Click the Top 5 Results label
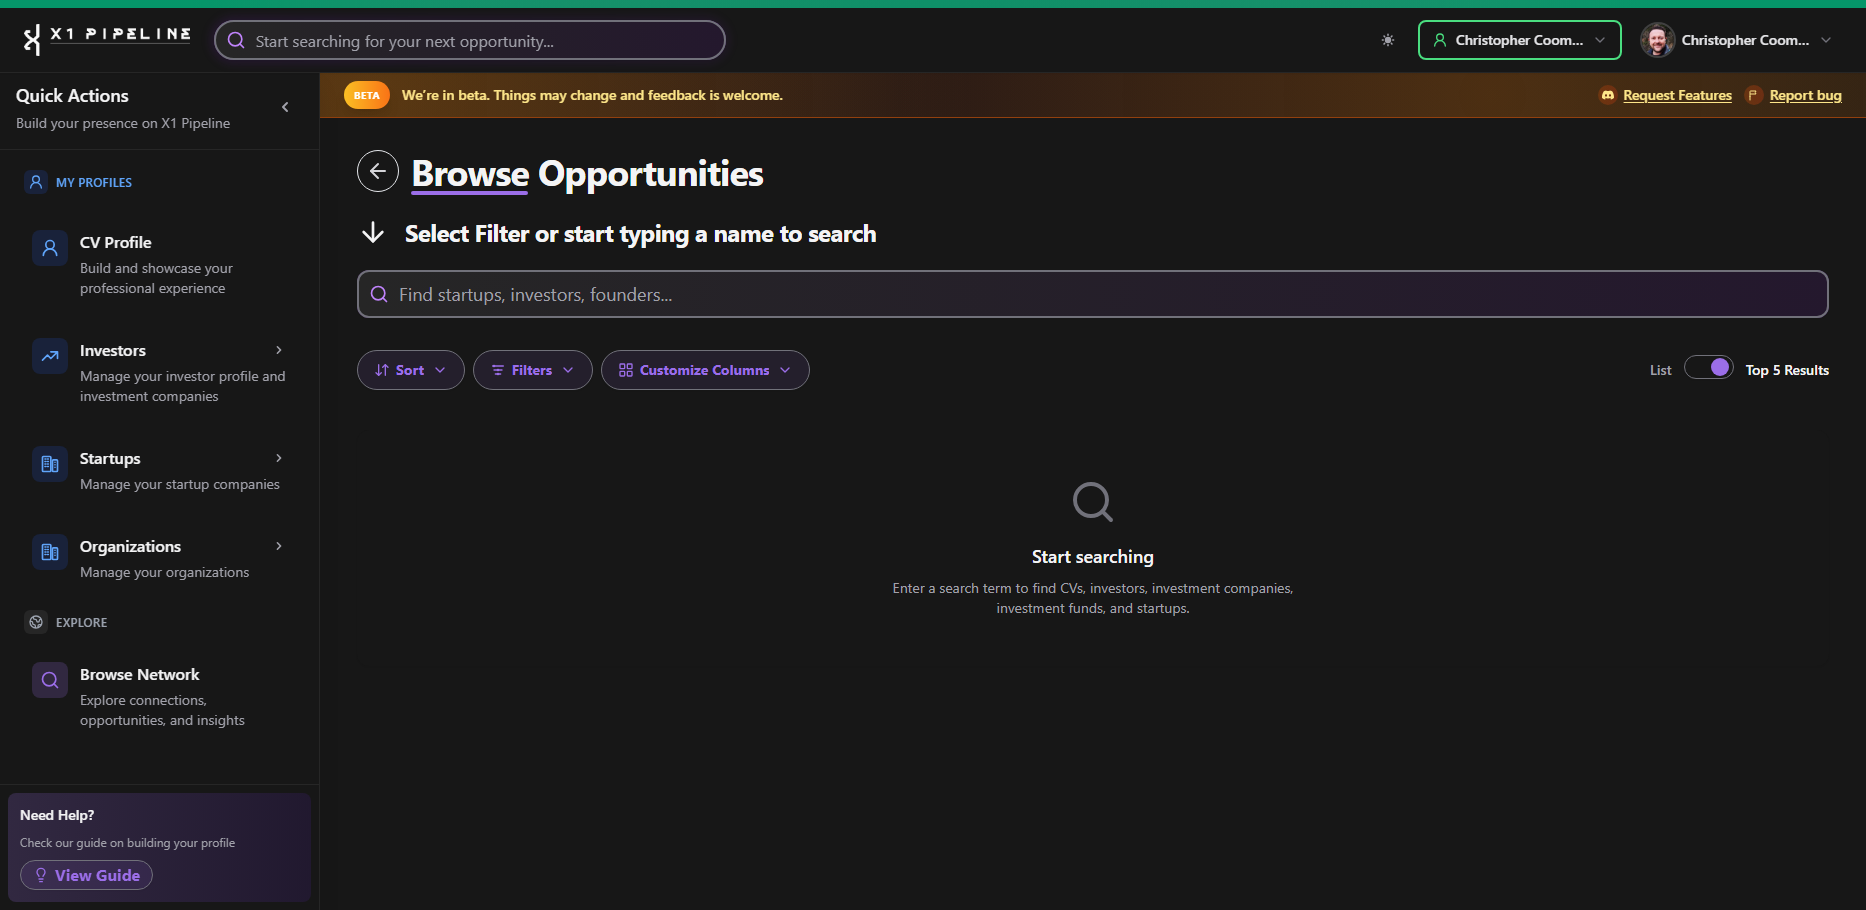The image size is (1866, 910). point(1787,370)
